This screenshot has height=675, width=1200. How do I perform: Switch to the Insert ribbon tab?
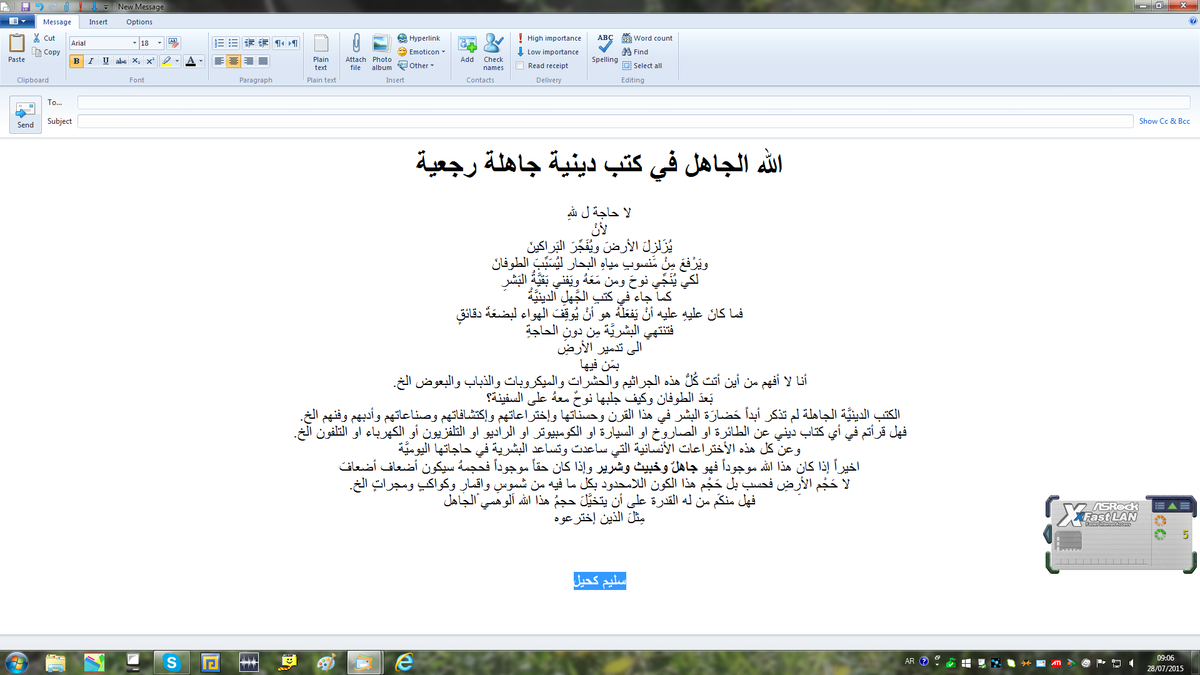click(98, 22)
